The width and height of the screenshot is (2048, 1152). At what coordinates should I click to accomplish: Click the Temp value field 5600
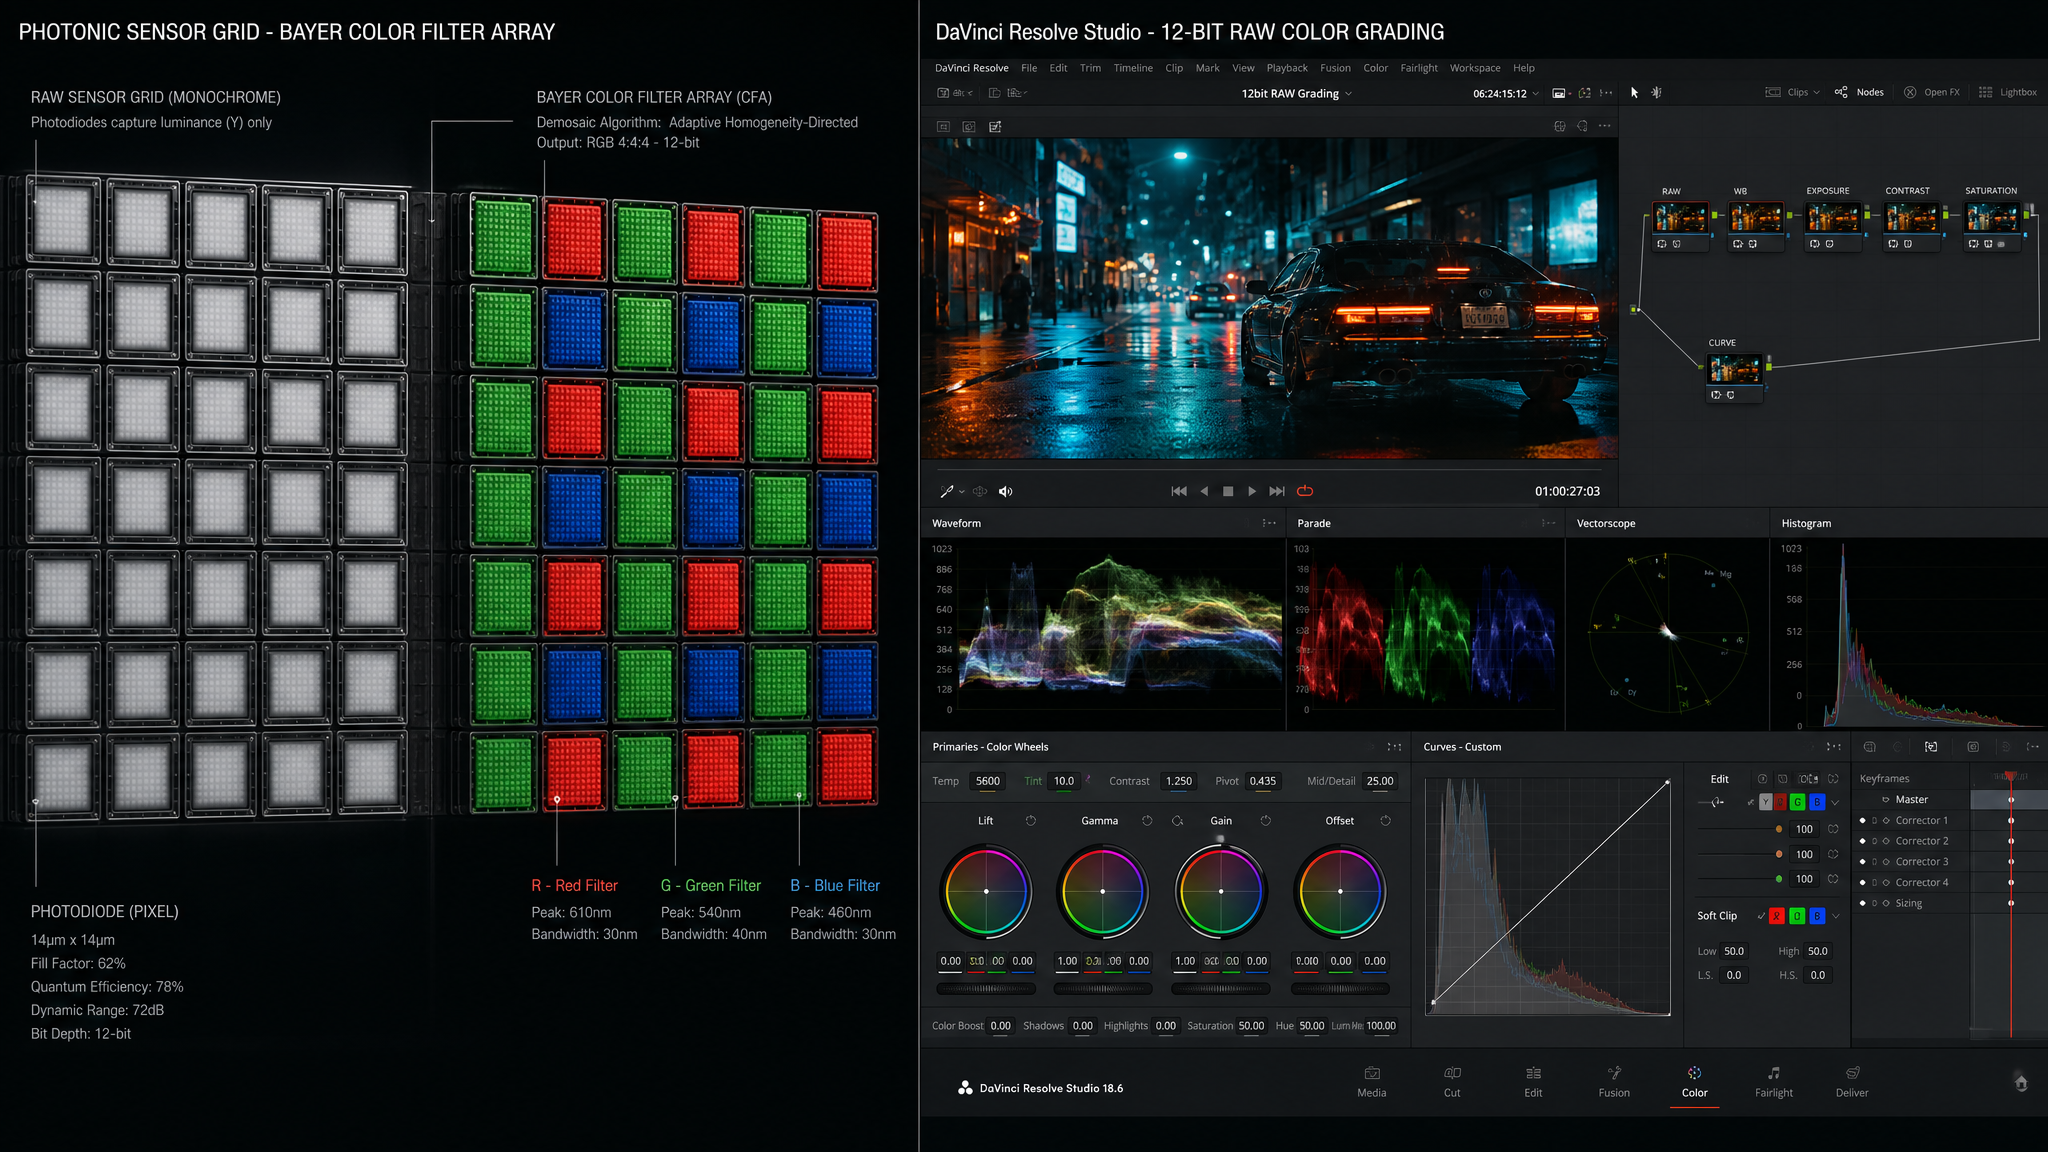click(987, 781)
